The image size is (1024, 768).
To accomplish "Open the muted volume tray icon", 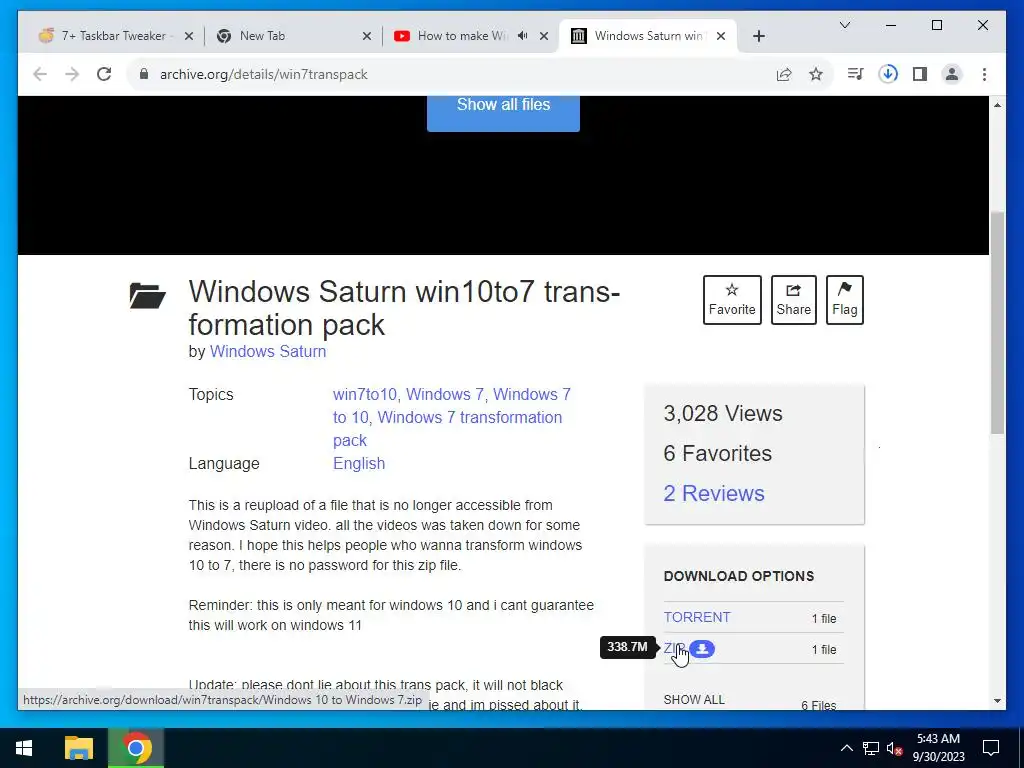I will [x=895, y=748].
